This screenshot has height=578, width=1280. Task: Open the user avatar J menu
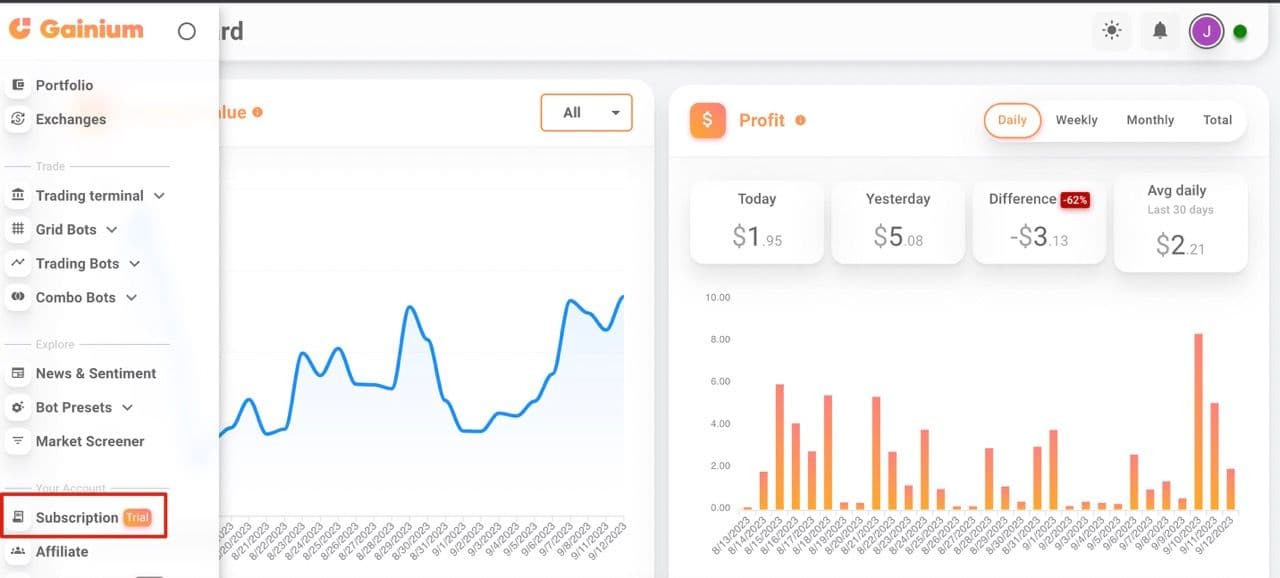pyautogui.click(x=1206, y=31)
